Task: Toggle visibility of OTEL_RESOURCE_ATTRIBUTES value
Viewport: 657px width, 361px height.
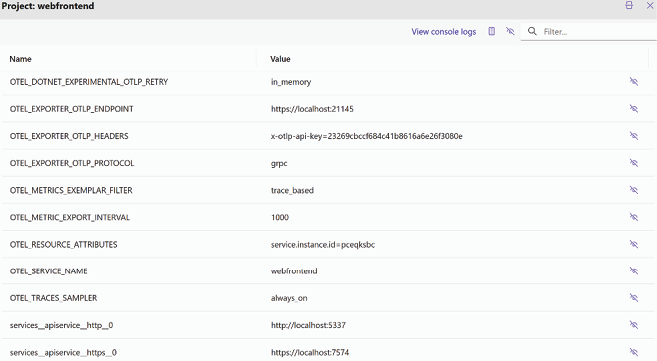Action: [x=634, y=244]
